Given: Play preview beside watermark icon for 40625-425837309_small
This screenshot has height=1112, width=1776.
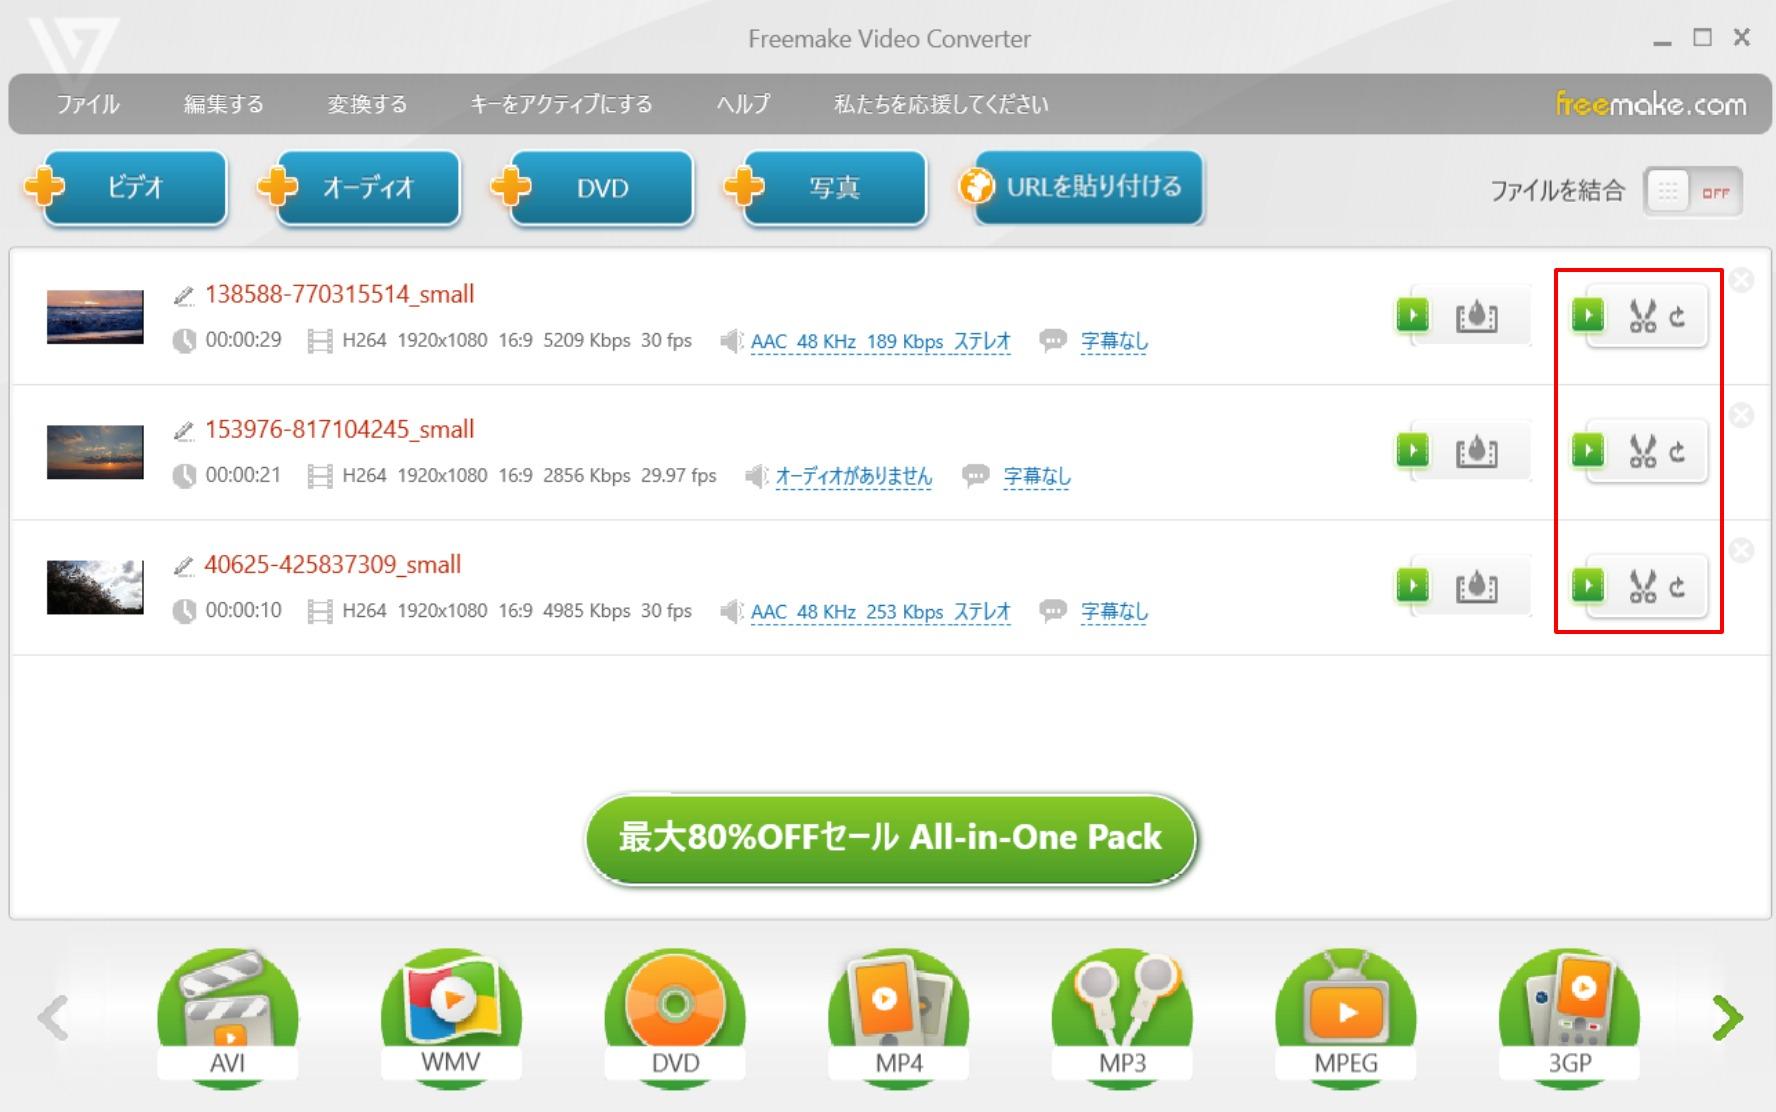Looking at the screenshot, I should coord(1412,586).
